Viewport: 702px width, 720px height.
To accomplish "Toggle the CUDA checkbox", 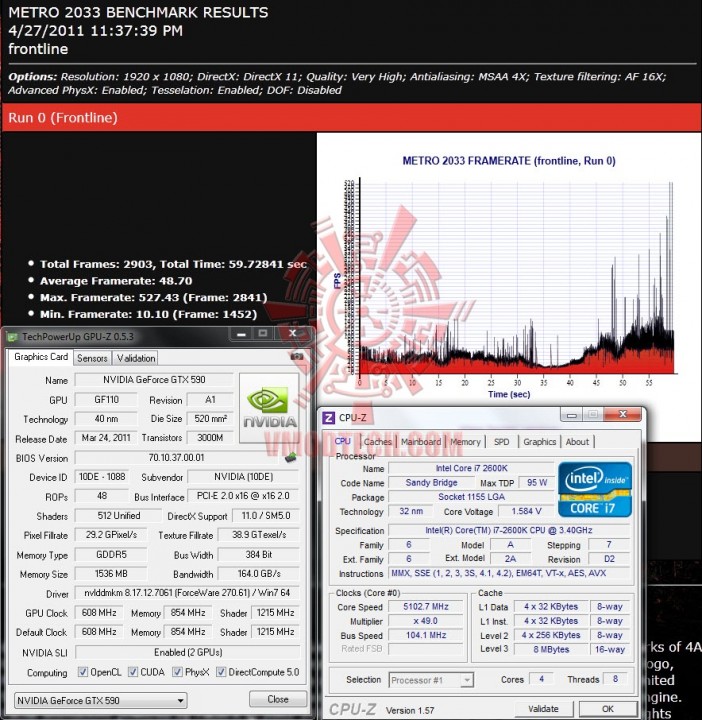I will pyautogui.click(x=133, y=672).
